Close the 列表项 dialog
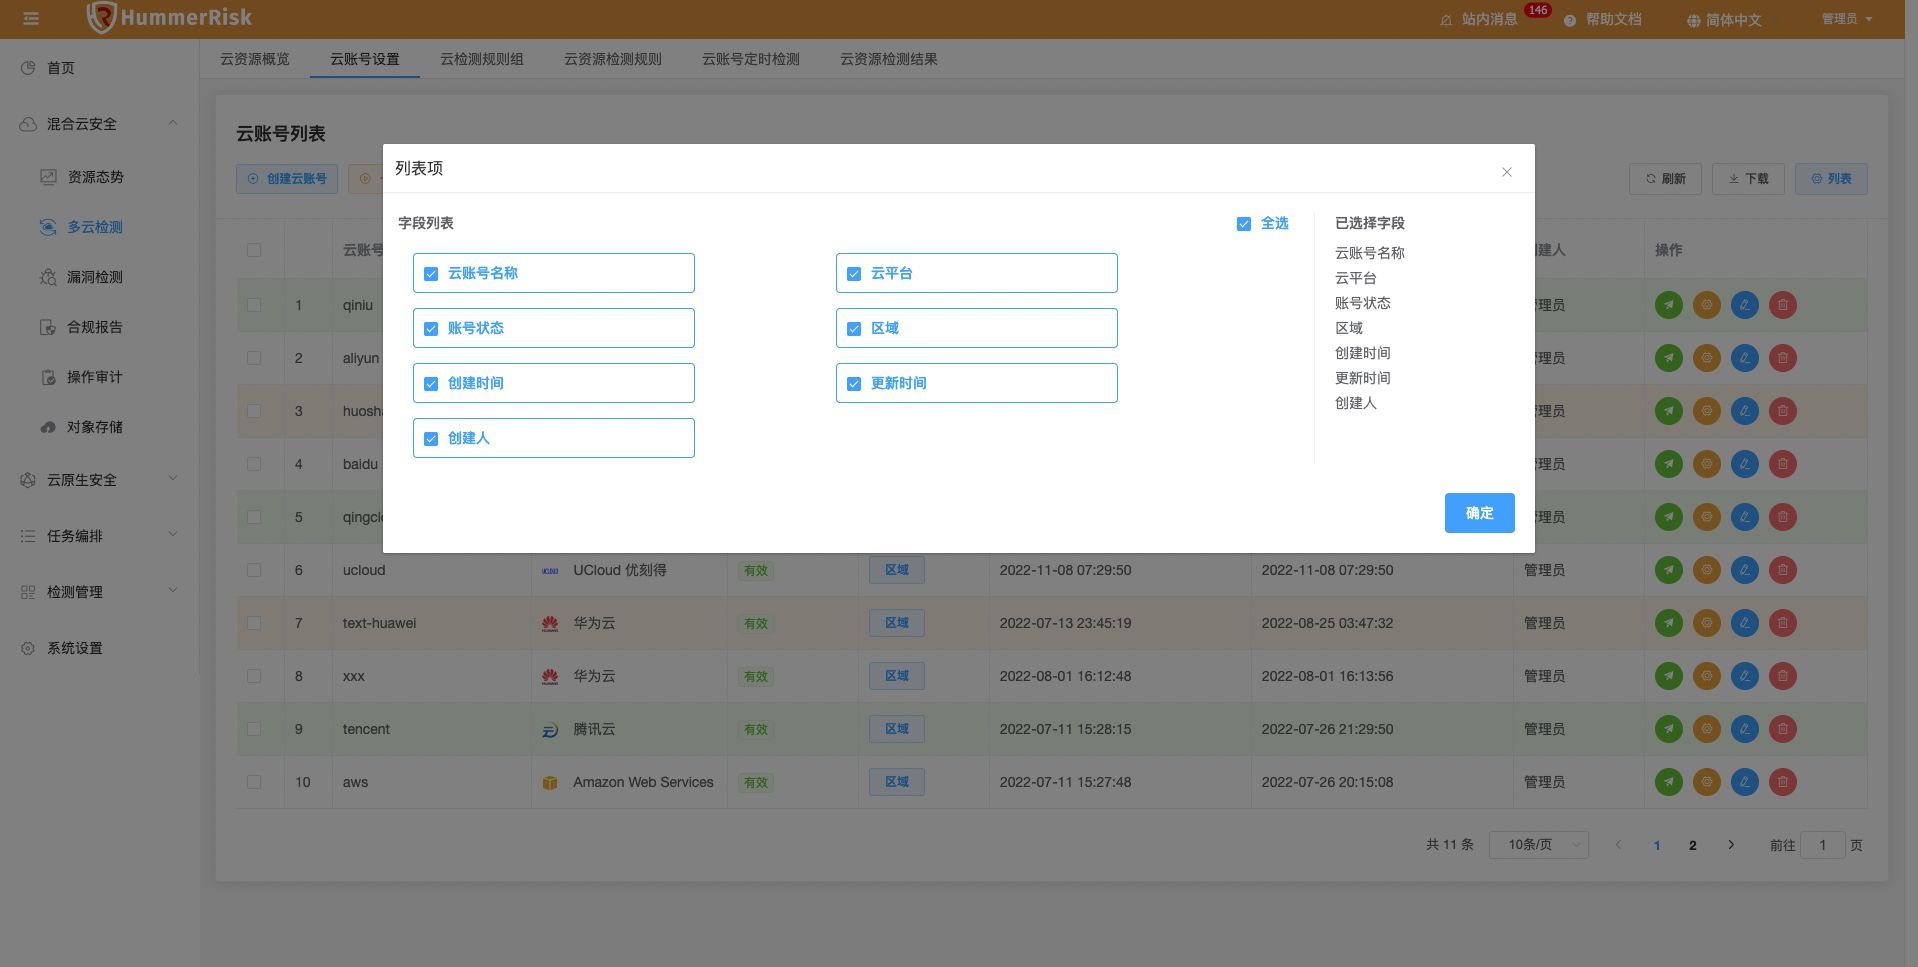The height and width of the screenshot is (967, 1918). [1506, 172]
